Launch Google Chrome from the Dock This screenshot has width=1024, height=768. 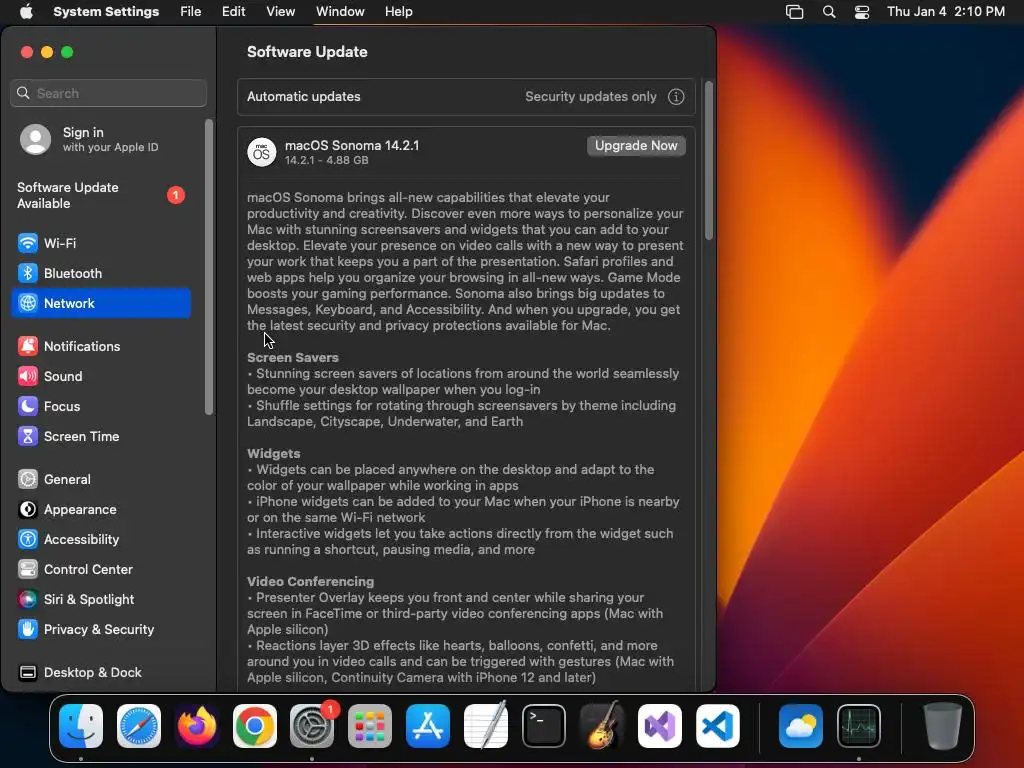[255, 726]
